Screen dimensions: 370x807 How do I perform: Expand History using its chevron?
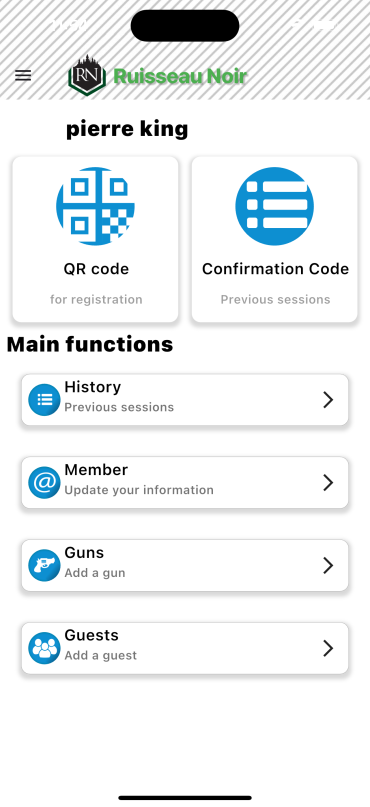pyautogui.click(x=328, y=400)
